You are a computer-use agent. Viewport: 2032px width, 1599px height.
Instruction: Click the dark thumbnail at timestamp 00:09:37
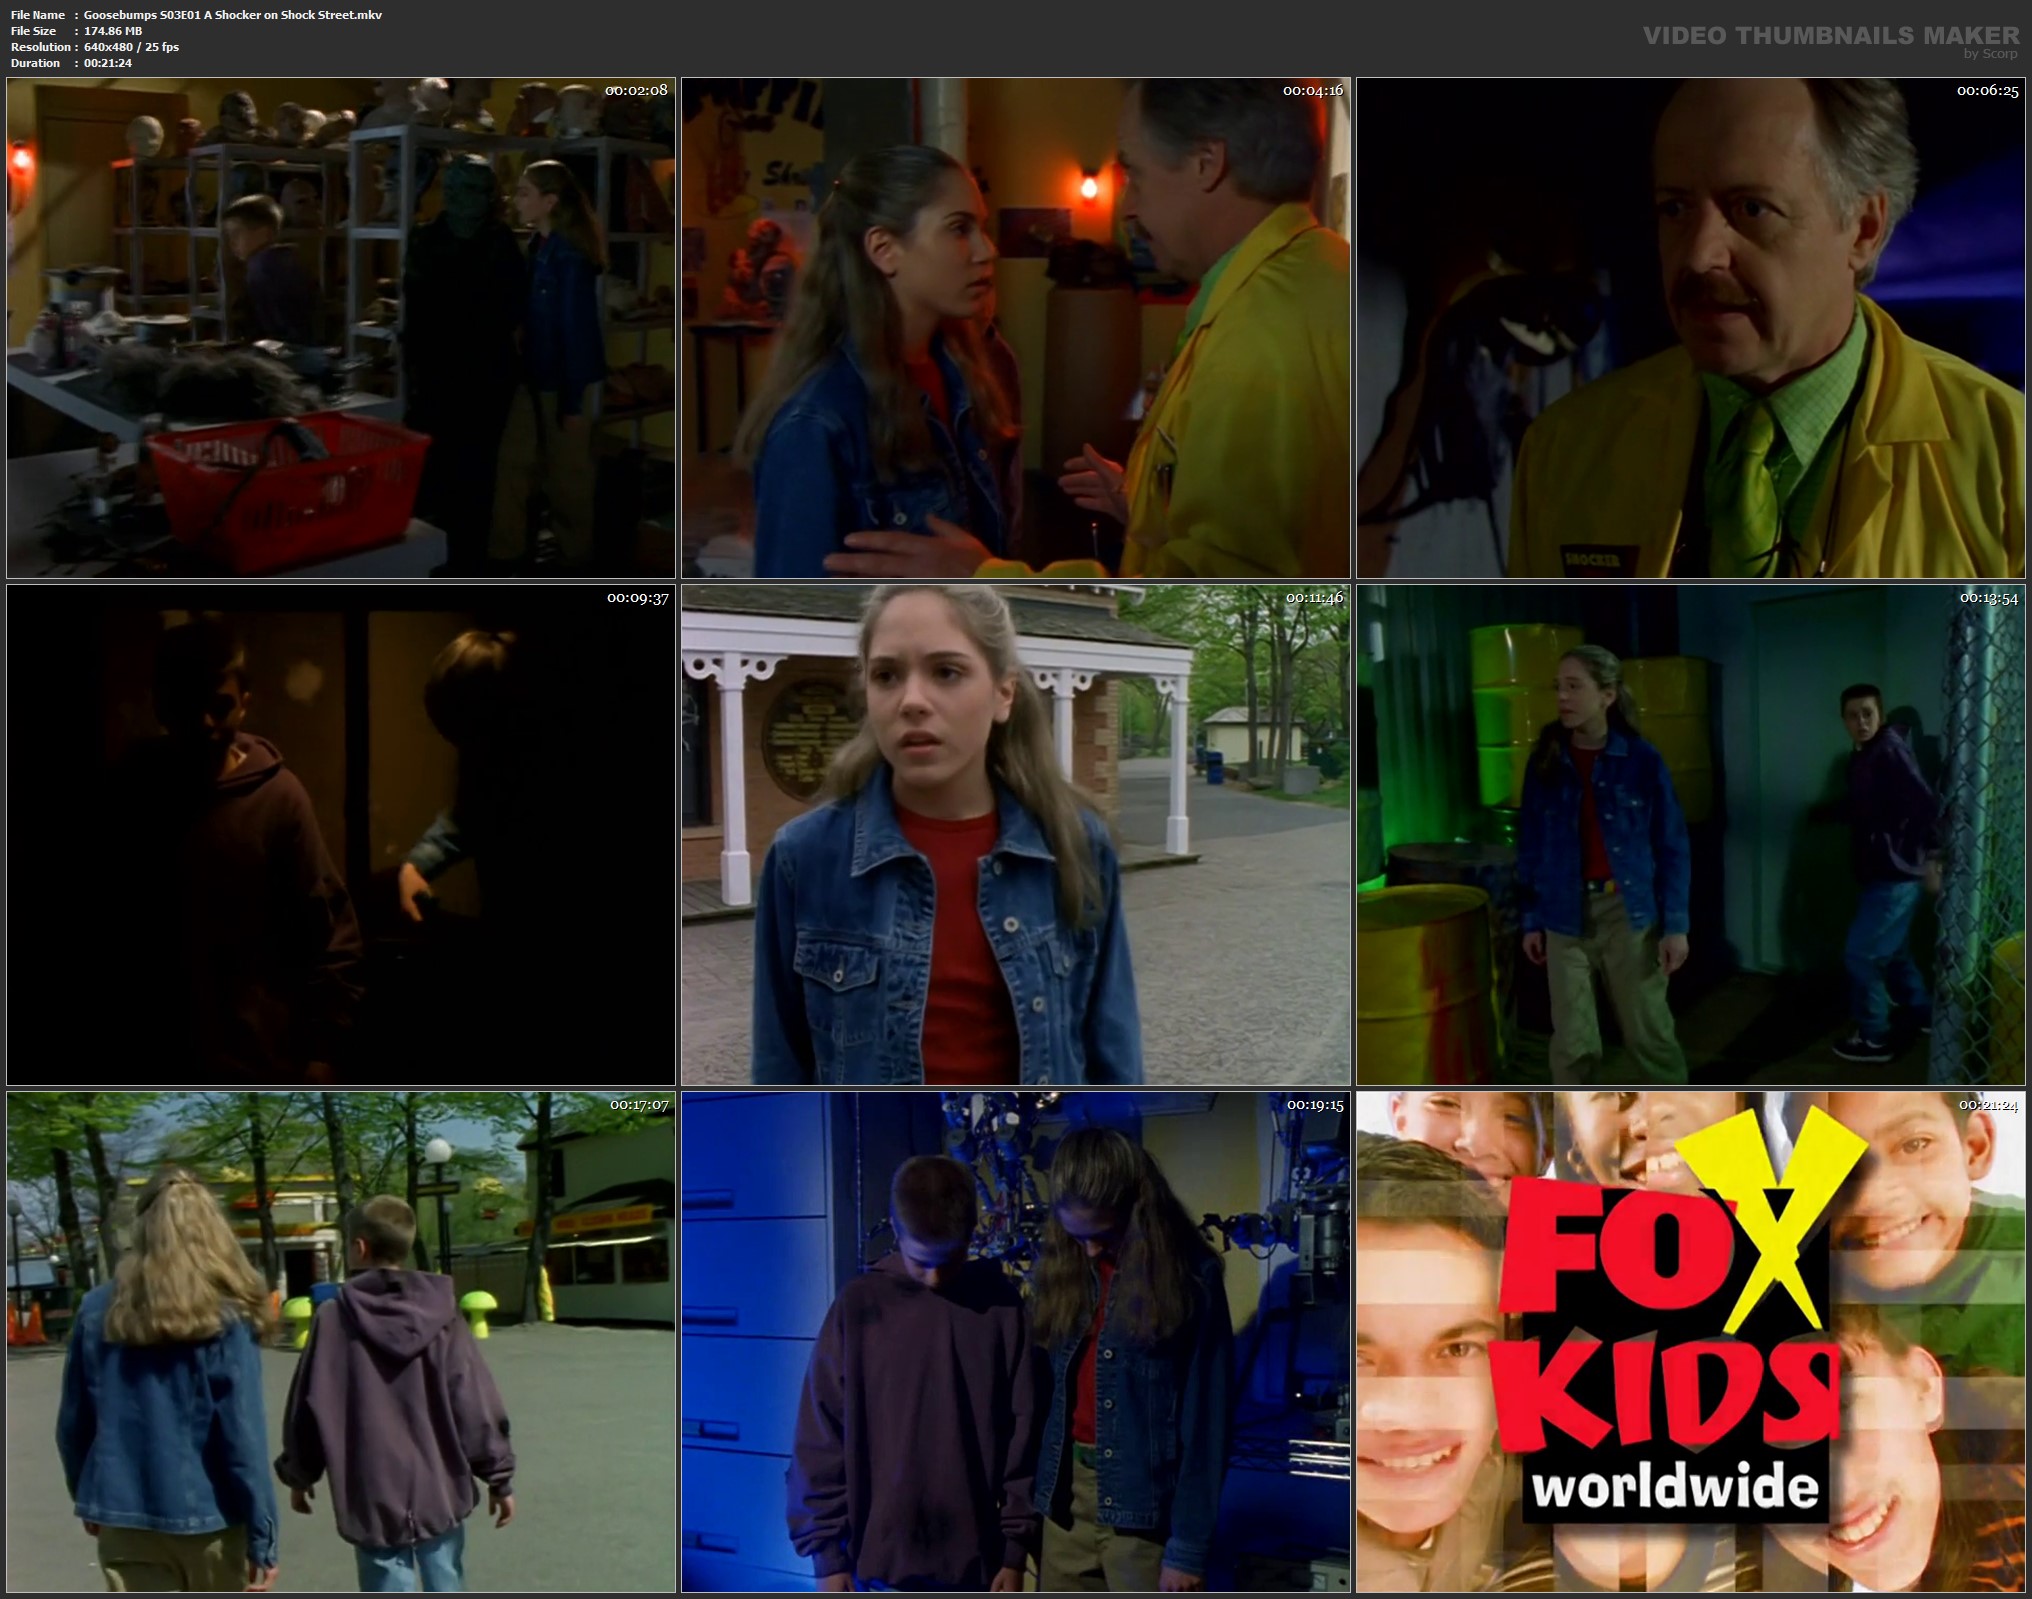tap(340, 835)
